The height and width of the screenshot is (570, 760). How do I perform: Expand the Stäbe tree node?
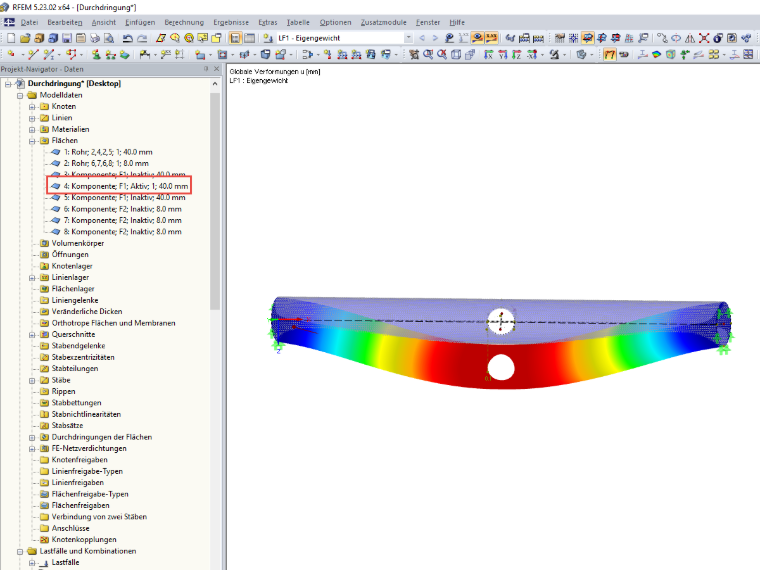pos(32,381)
